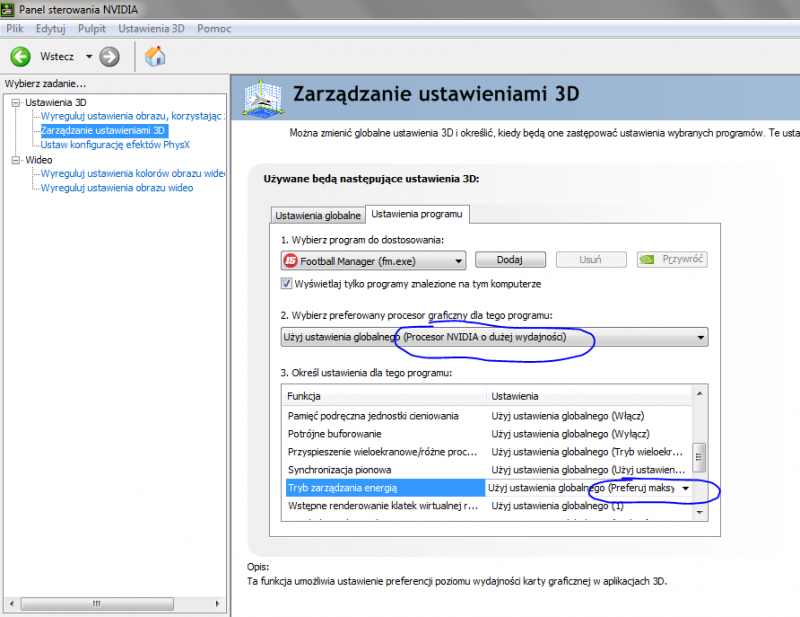The image size is (800, 617).
Task: Click the green Wstecz back arrow
Action: 20,57
